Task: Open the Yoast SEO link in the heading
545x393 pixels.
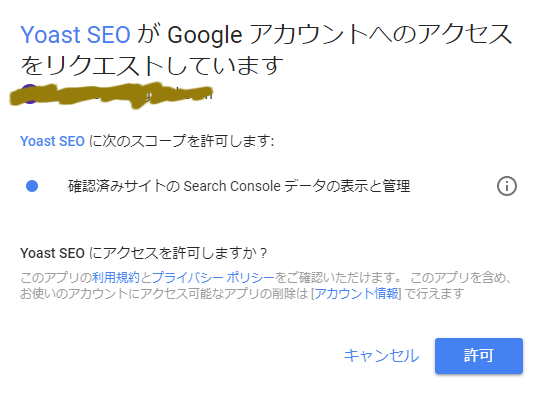Action: [x=75, y=35]
